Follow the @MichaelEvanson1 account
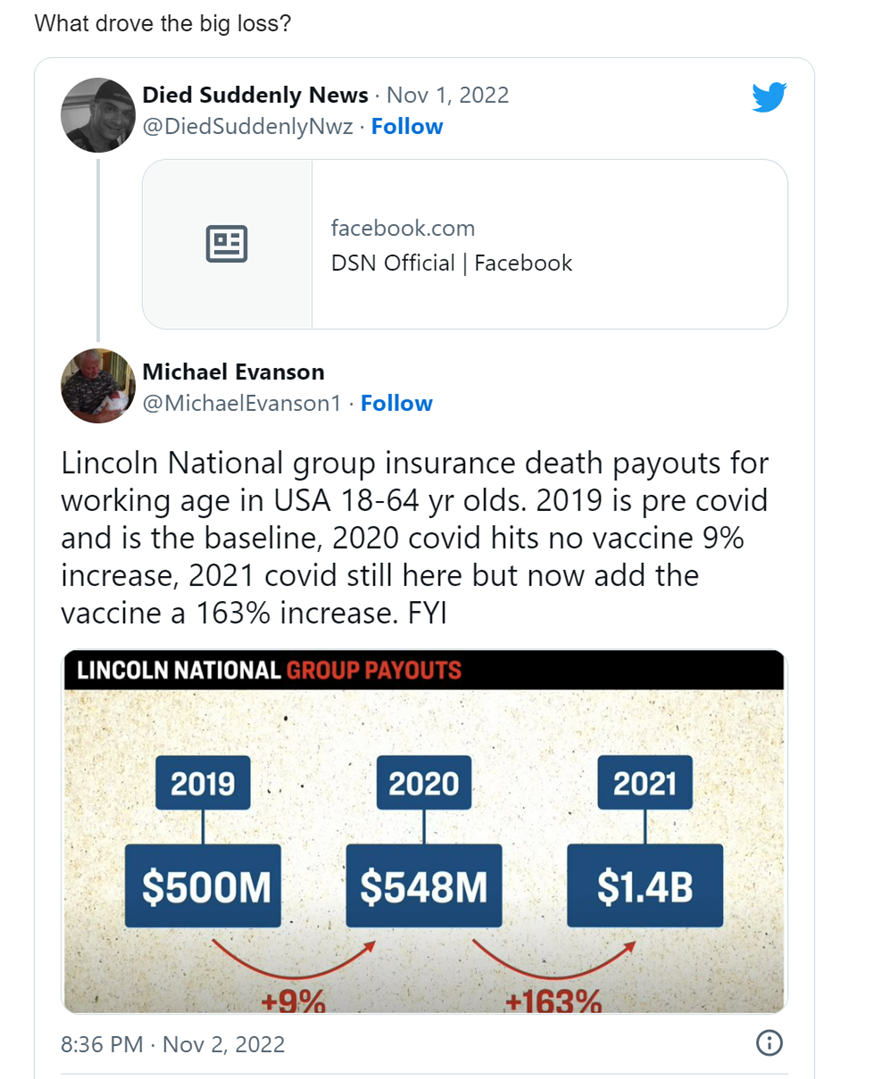 coord(396,403)
